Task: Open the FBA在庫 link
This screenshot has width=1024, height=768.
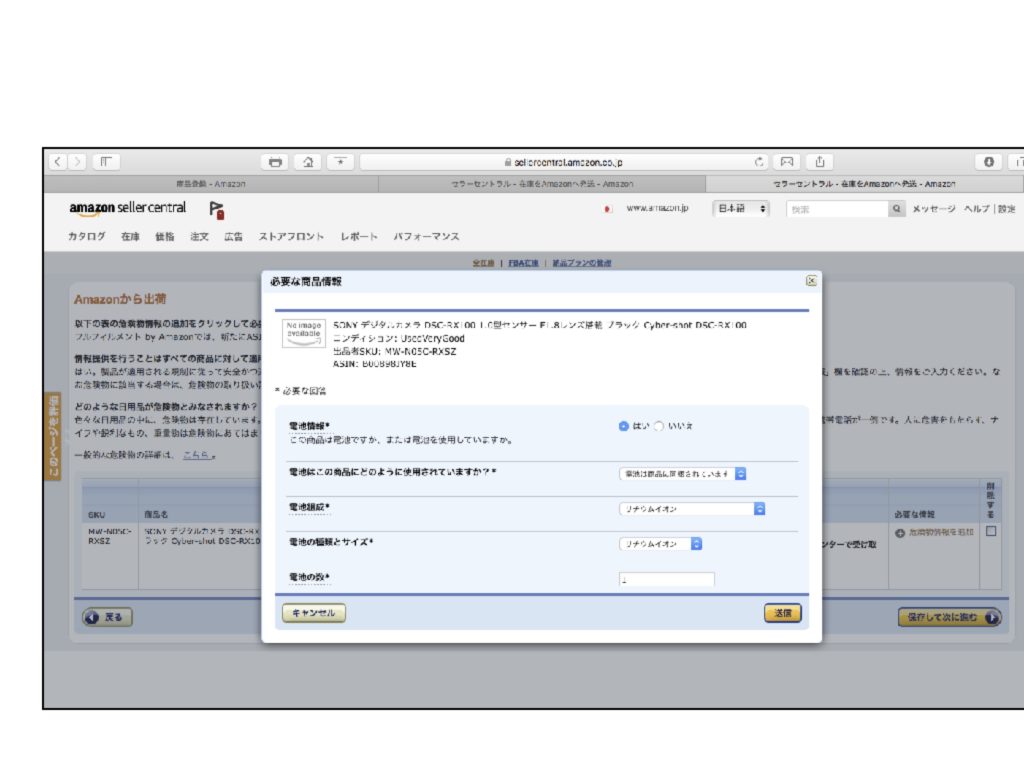Action: point(523,263)
